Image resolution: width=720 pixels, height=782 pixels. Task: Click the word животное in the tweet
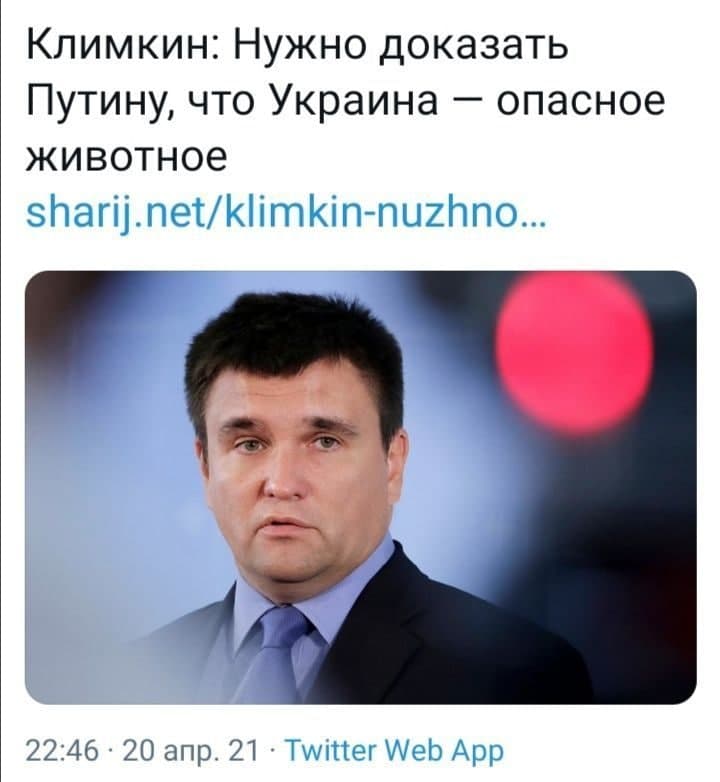coord(127,158)
